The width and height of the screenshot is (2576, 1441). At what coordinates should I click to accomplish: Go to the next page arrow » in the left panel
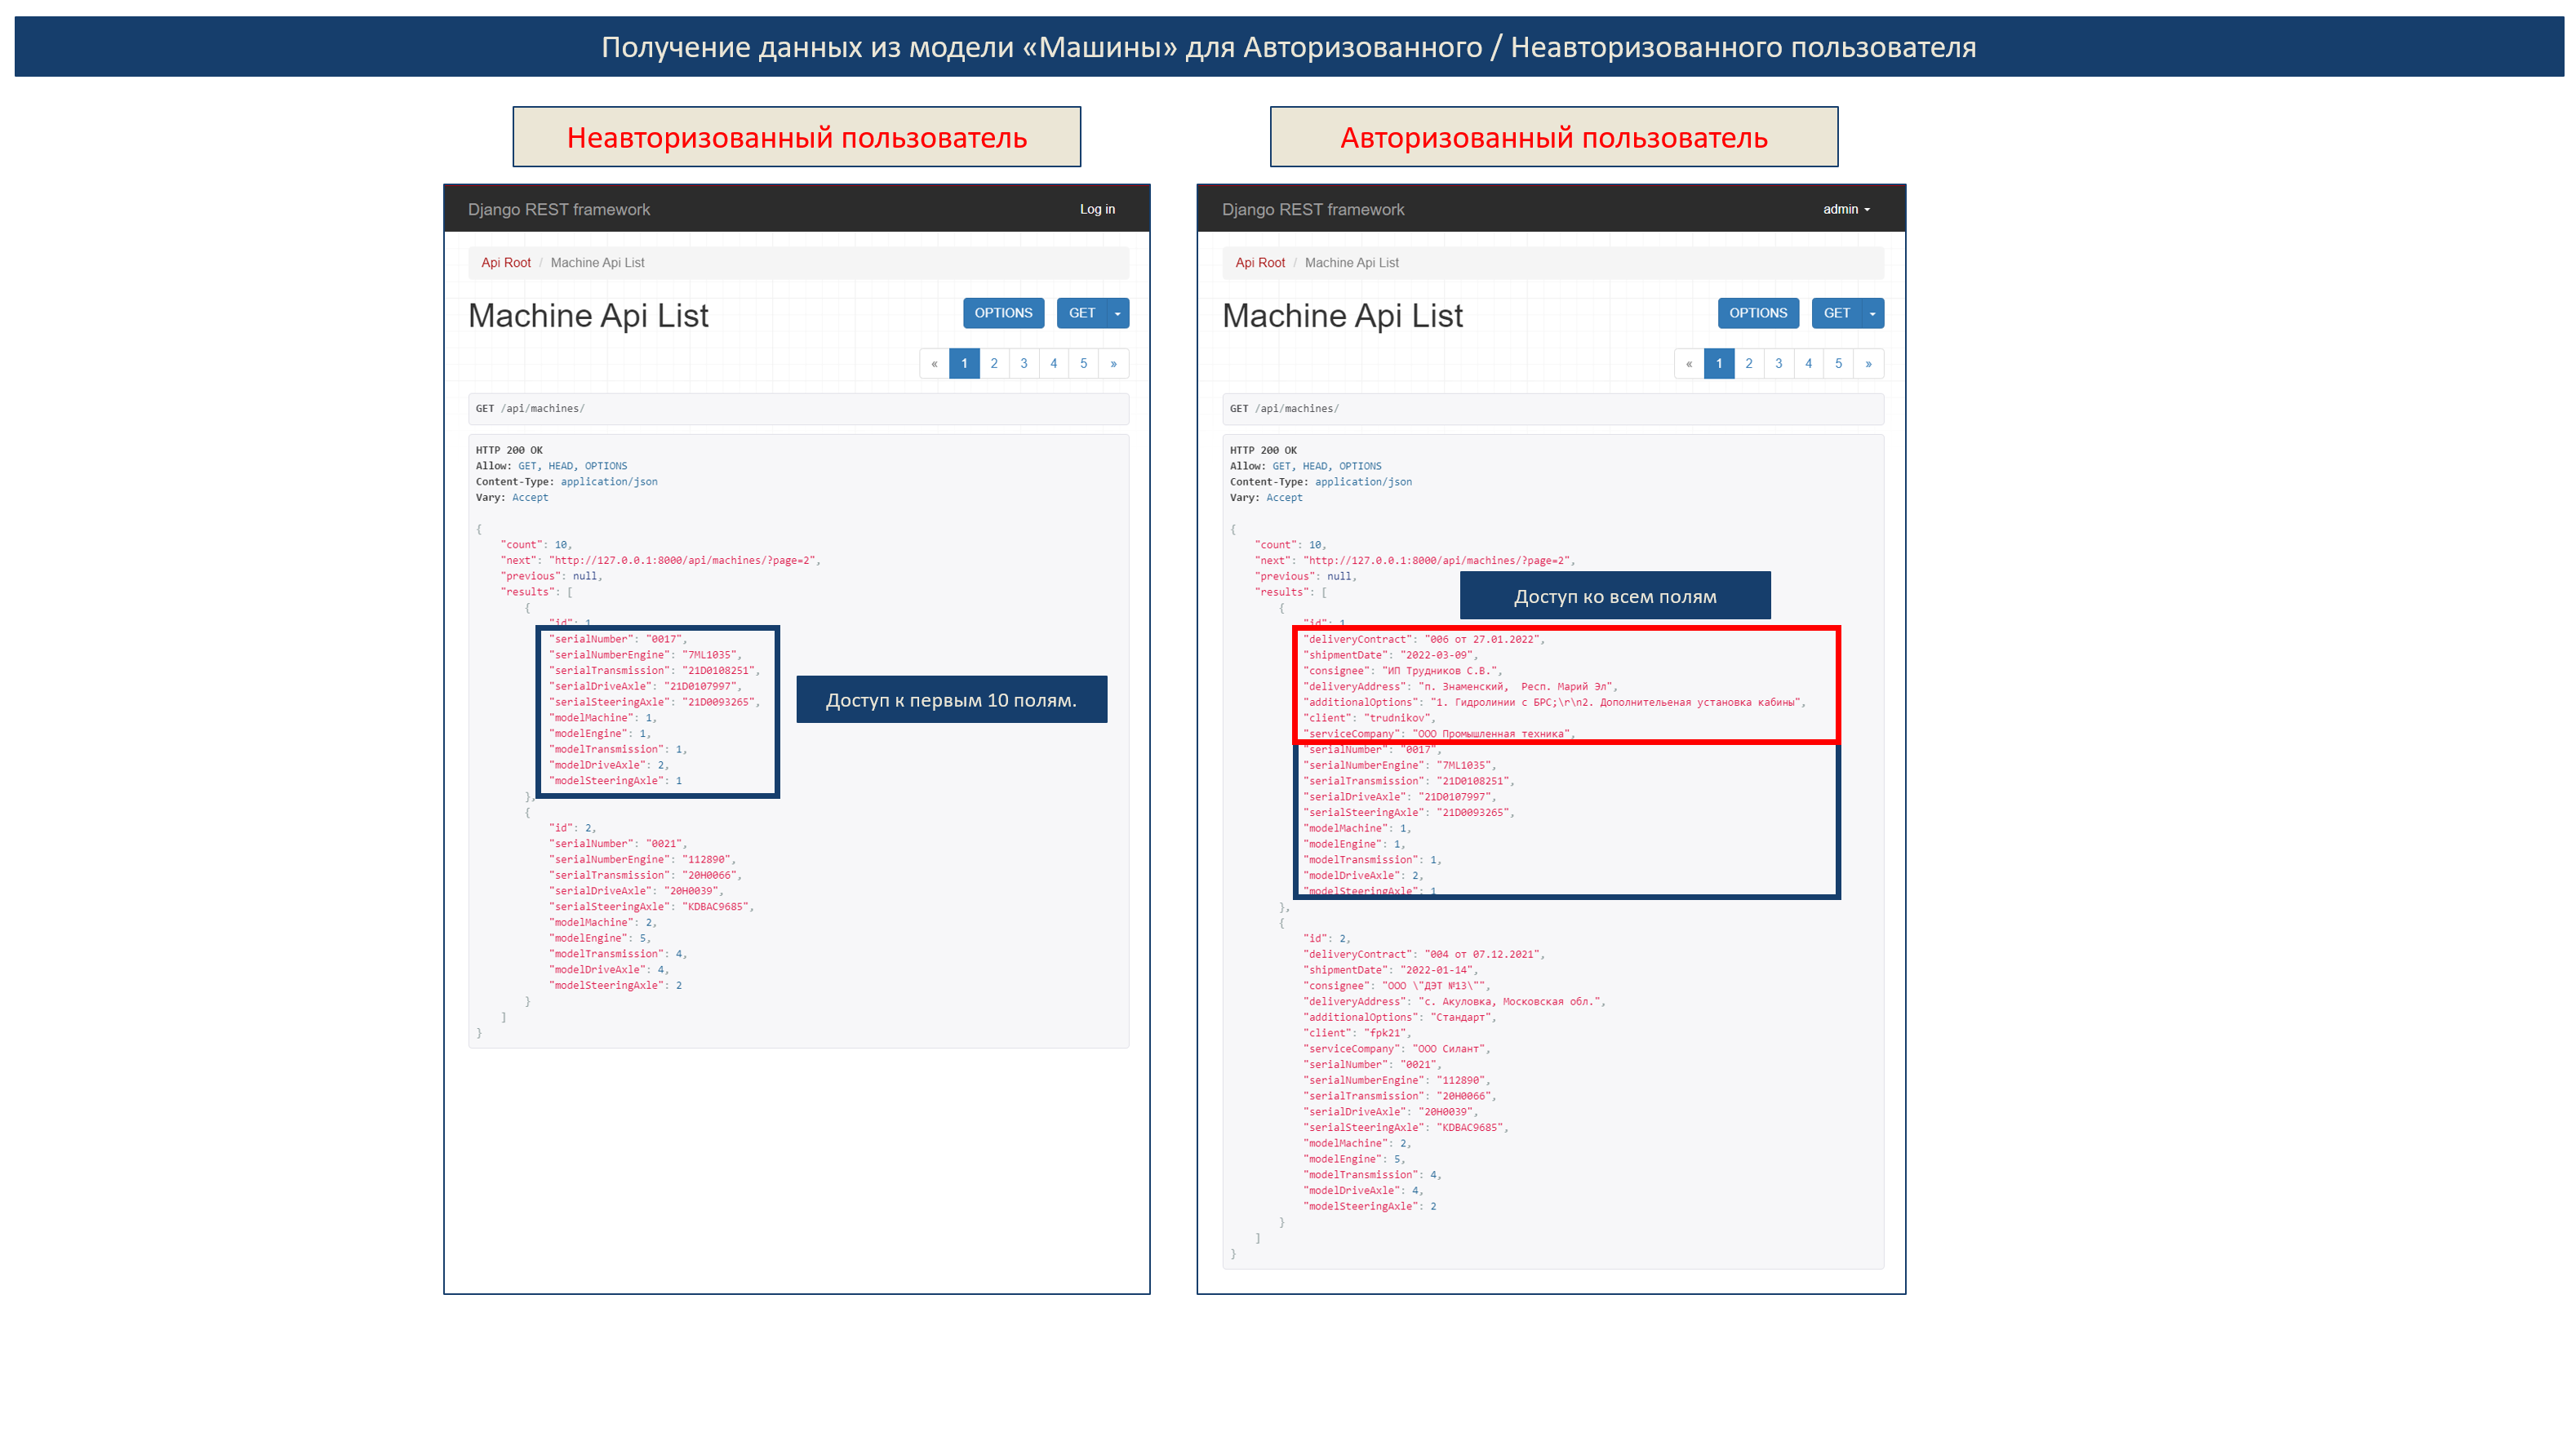(x=1114, y=363)
